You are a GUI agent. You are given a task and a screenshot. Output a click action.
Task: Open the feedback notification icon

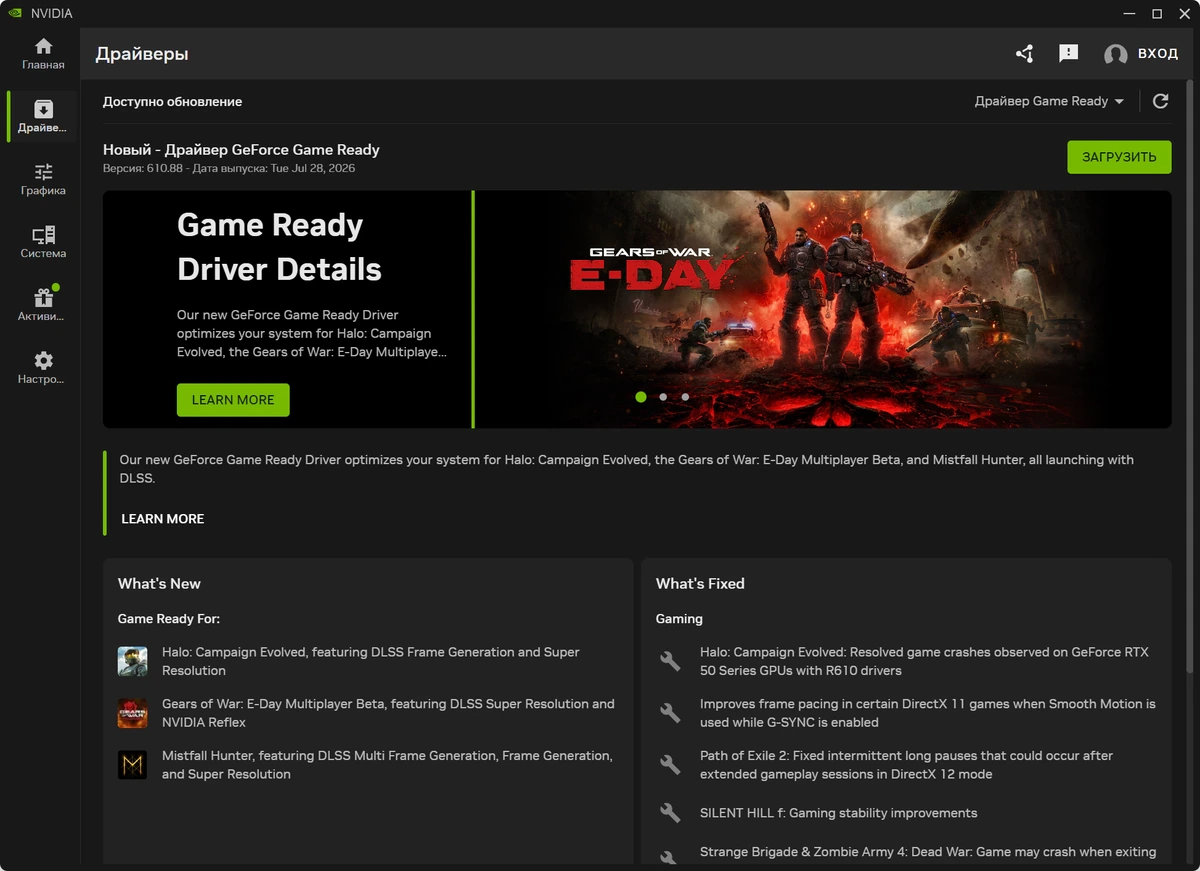coord(1069,53)
